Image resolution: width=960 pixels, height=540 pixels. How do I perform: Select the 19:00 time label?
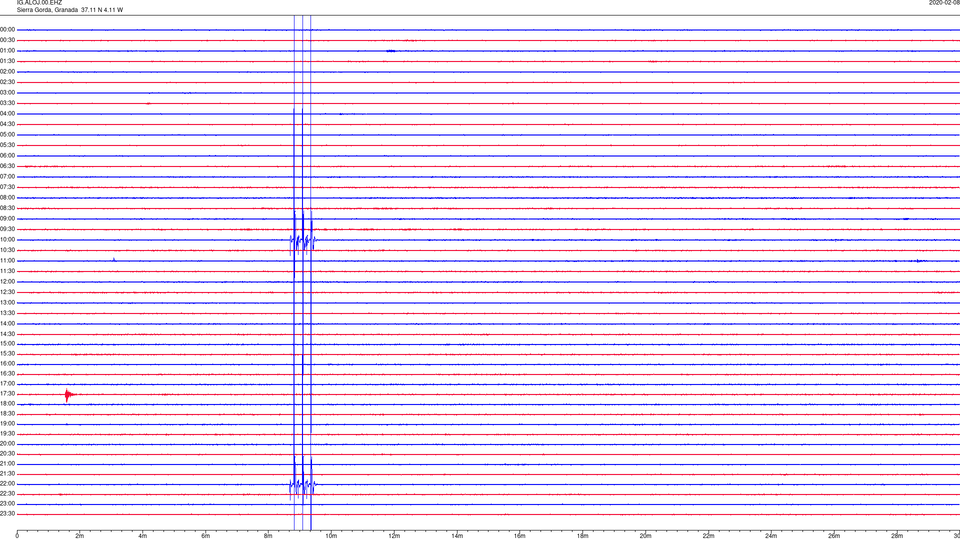click(7, 424)
